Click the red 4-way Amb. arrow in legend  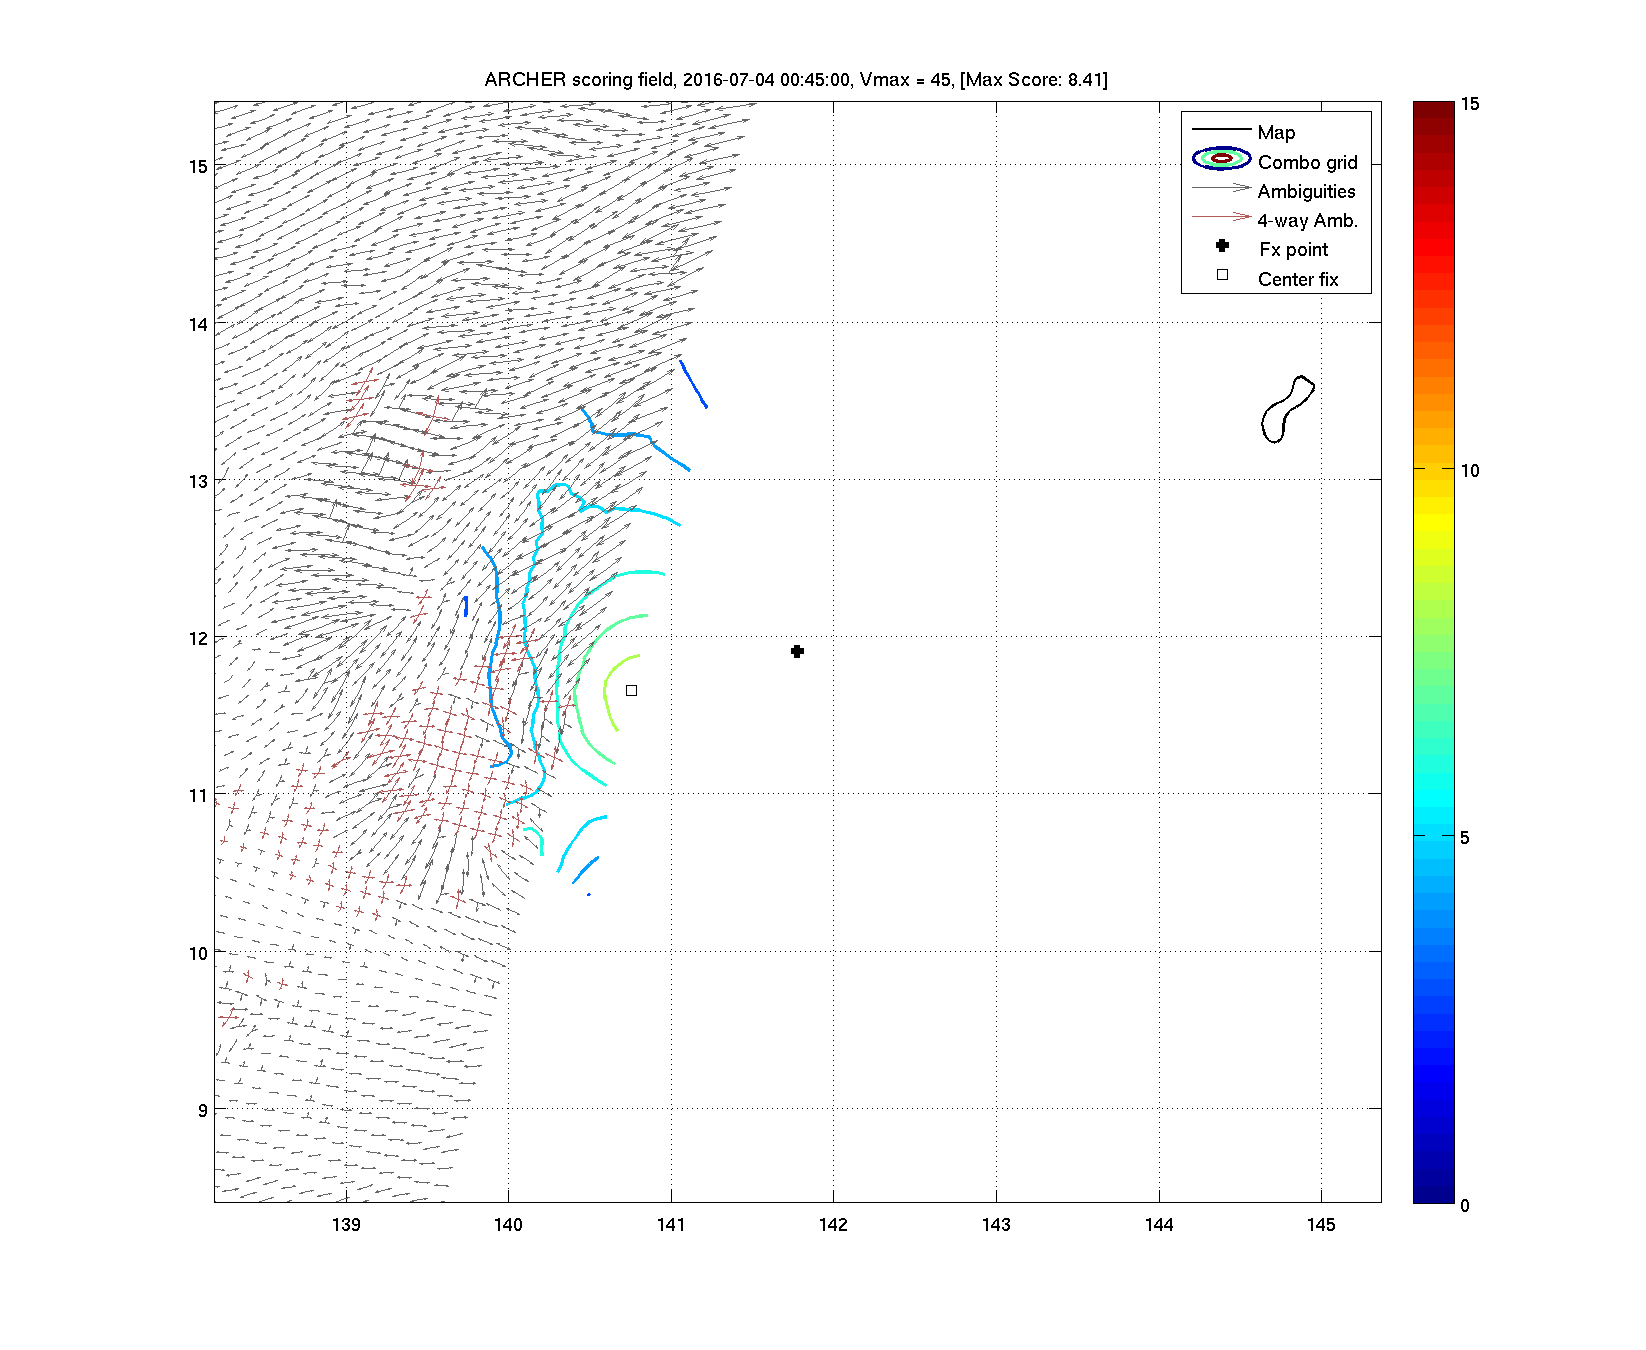click(1221, 217)
